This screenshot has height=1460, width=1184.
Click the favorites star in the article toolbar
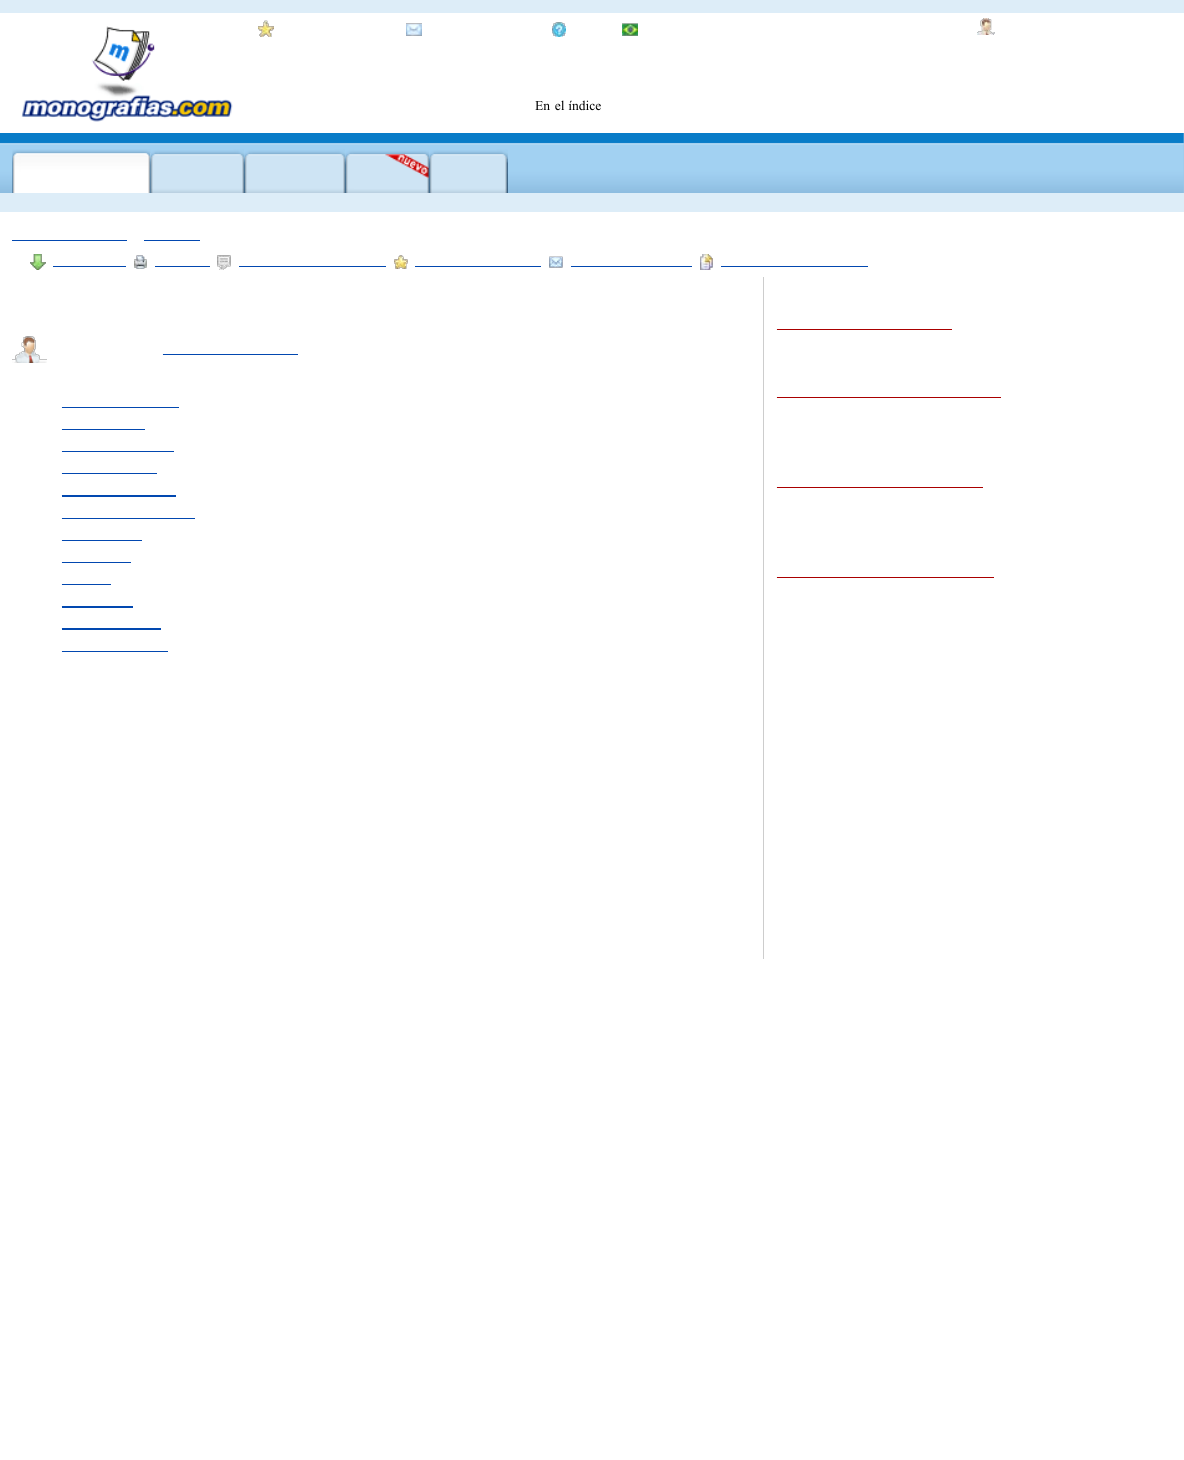tap(401, 262)
